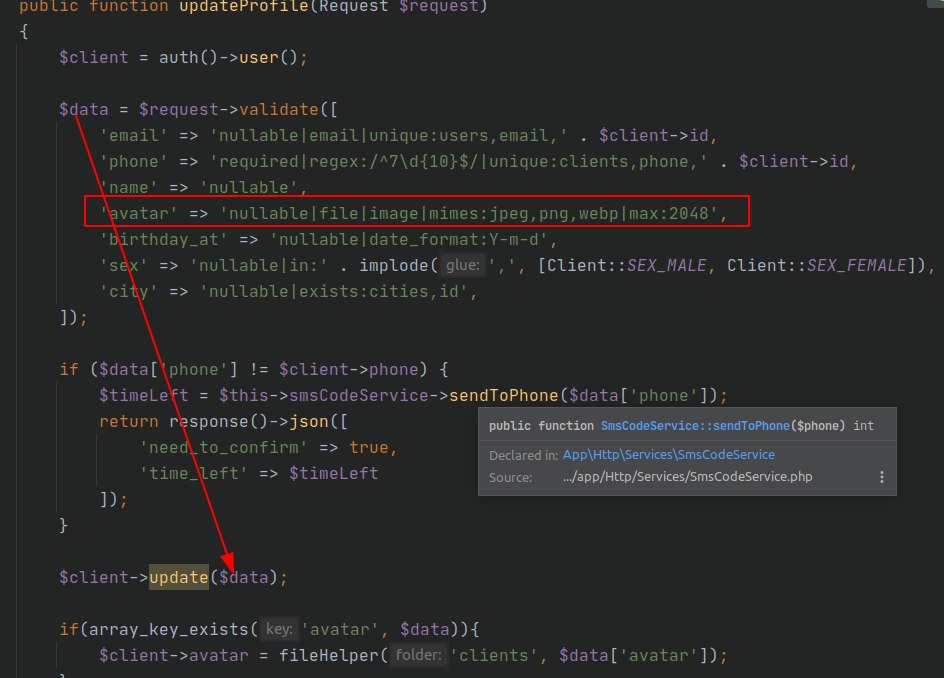The height and width of the screenshot is (678, 944).
Task: Click the source path SmsCodeService.php text
Action: 688,477
